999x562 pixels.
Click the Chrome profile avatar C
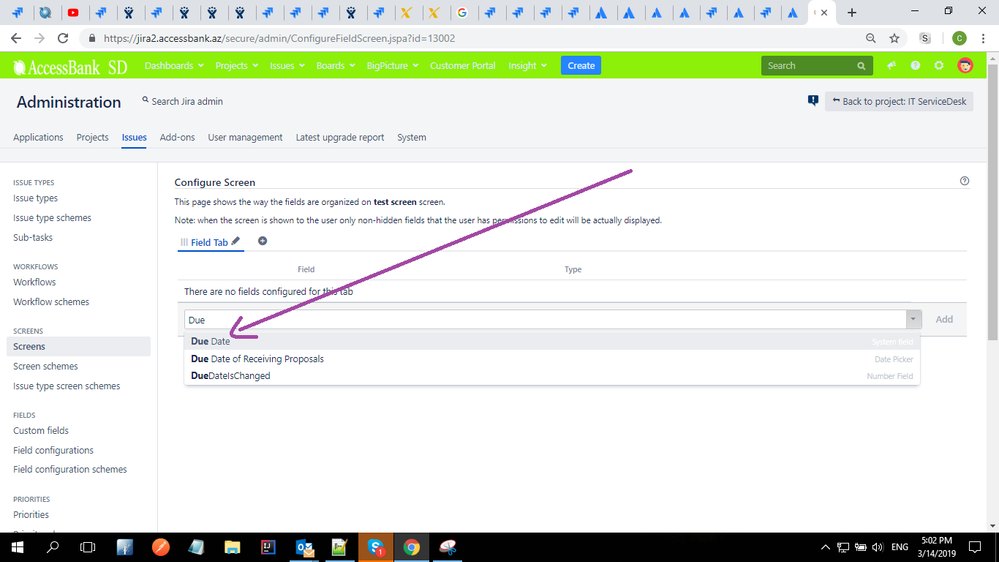click(x=959, y=38)
